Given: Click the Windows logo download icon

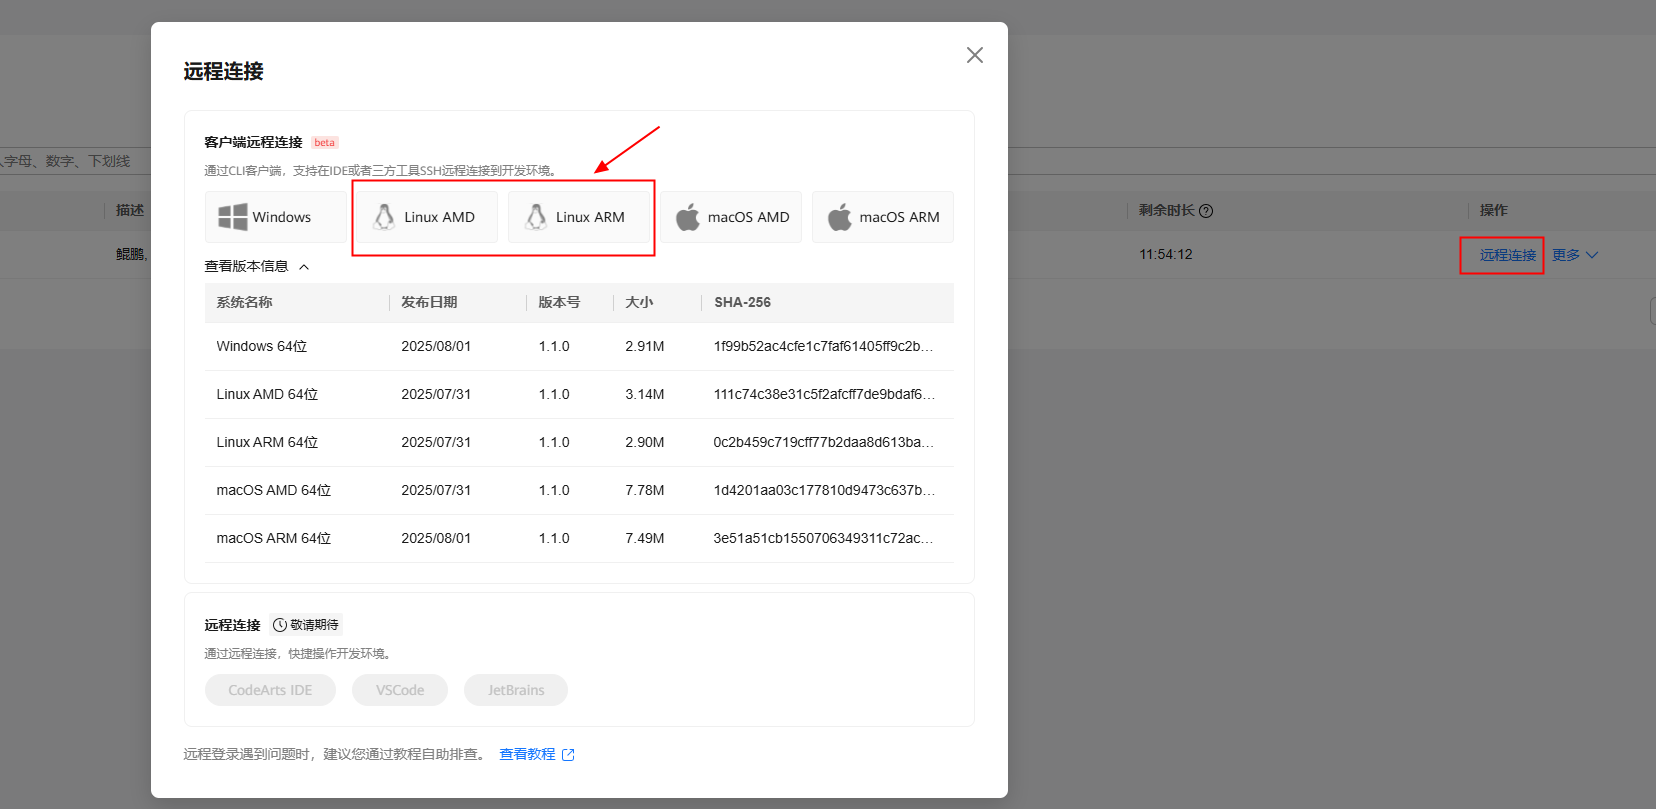Looking at the screenshot, I should (233, 217).
